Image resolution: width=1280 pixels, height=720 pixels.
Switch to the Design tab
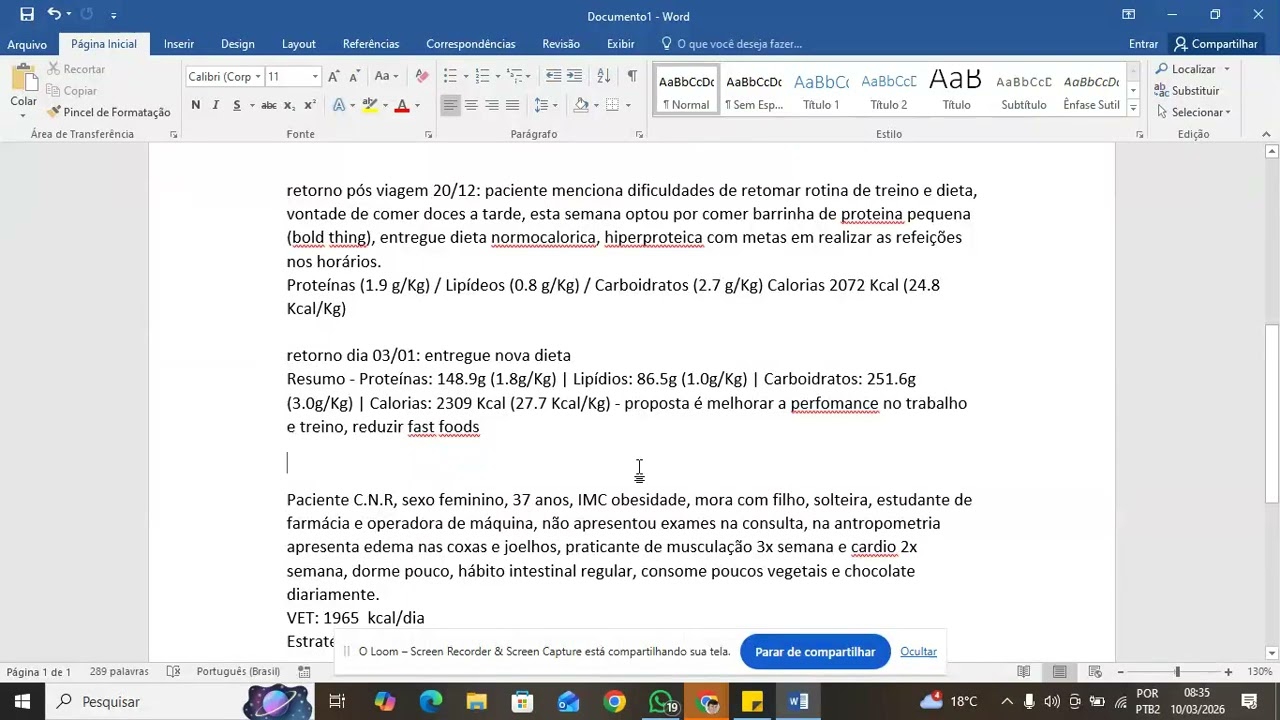click(237, 44)
